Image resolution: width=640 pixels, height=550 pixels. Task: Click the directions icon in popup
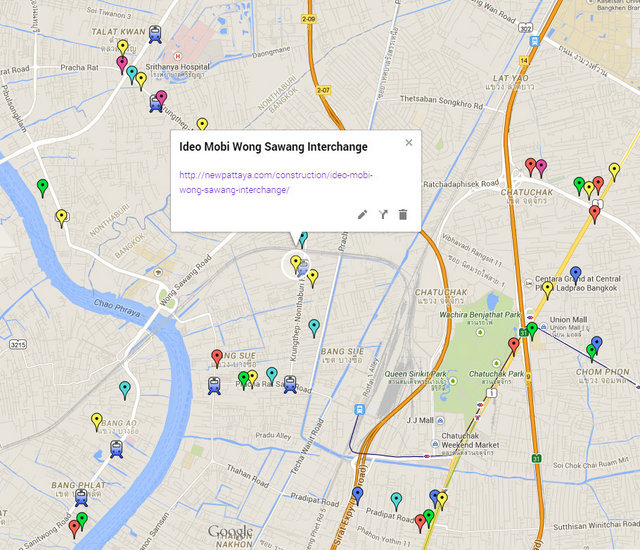point(383,214)
